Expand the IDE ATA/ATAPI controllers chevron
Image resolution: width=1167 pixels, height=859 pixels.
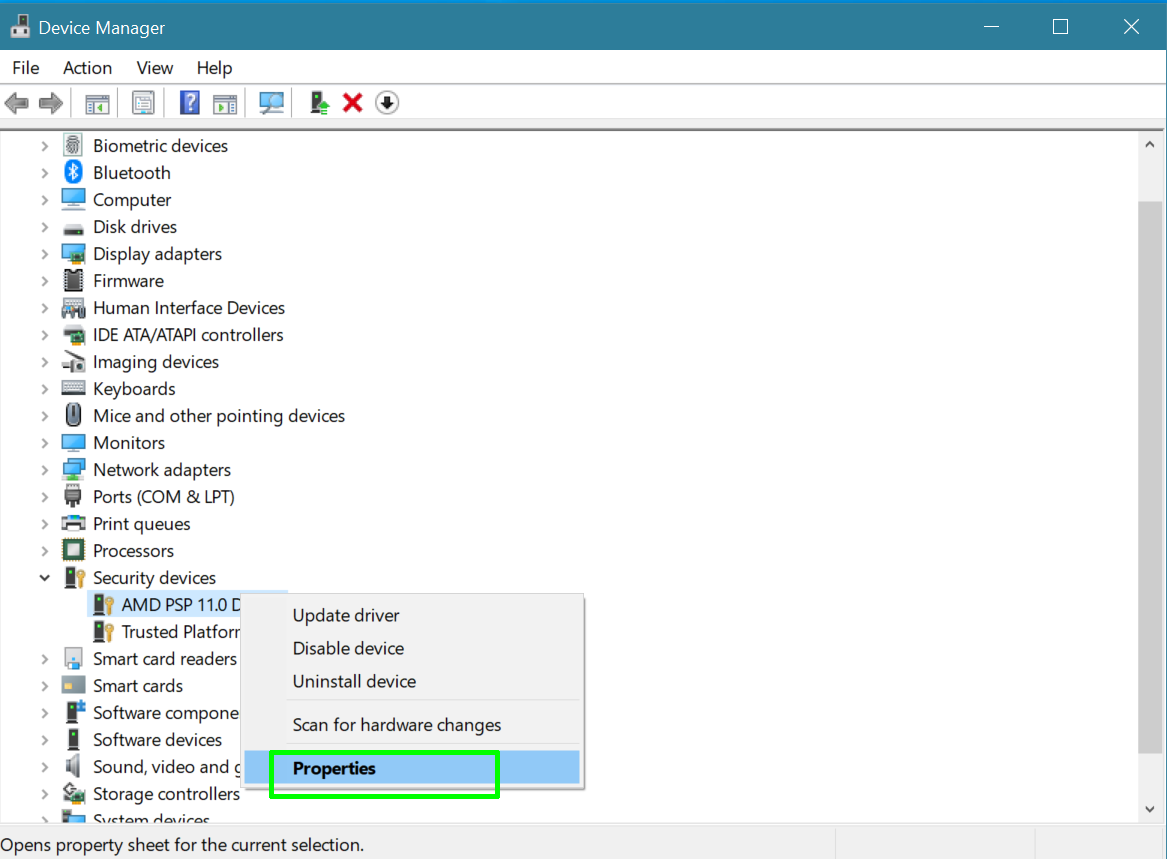pos(45,335)
